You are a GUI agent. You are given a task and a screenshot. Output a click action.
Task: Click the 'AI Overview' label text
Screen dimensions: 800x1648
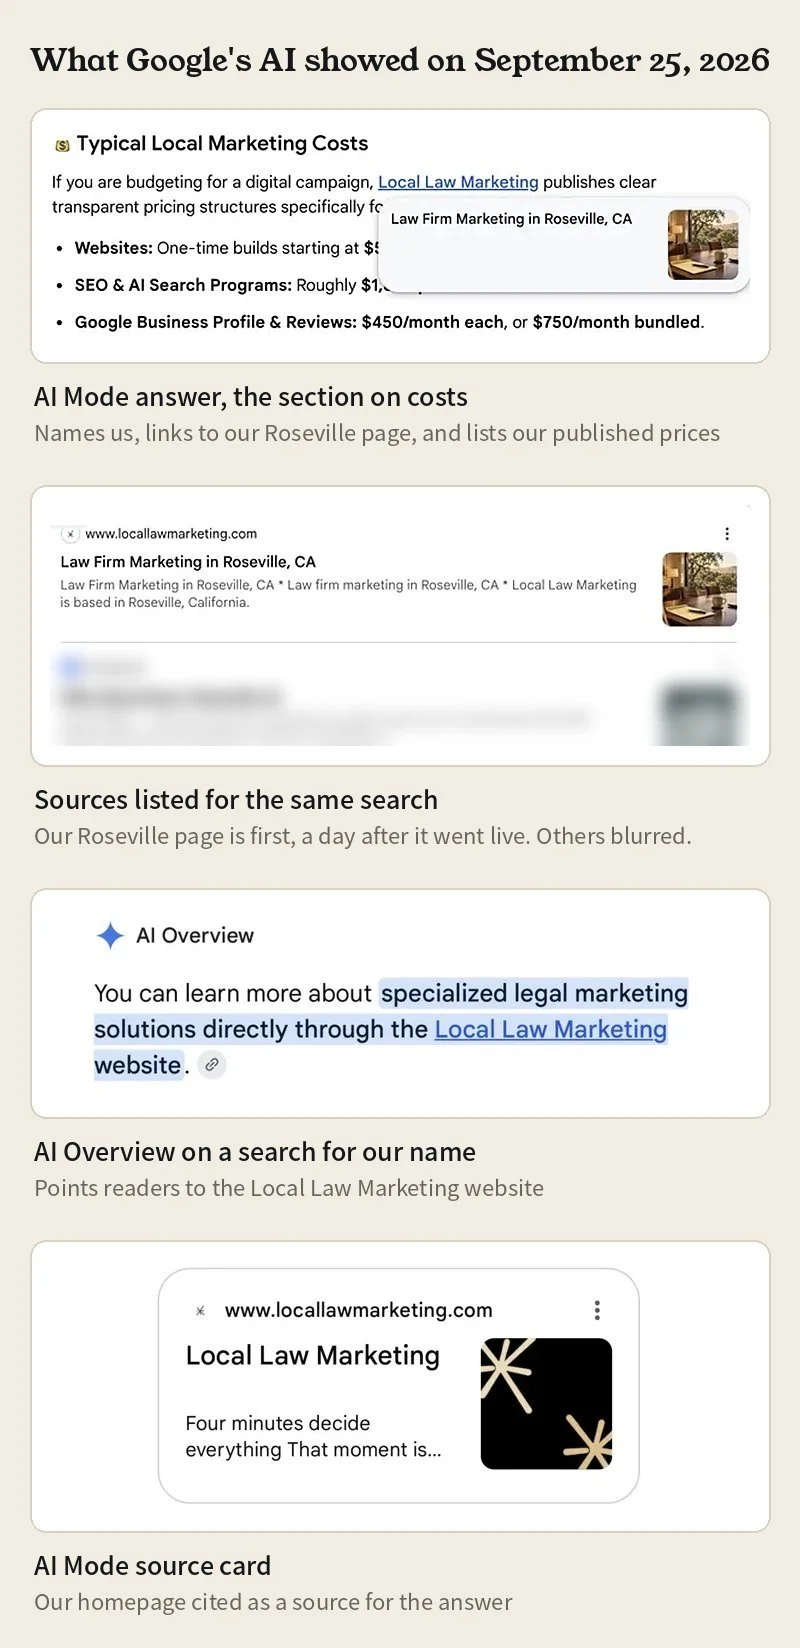click(195, 936)
